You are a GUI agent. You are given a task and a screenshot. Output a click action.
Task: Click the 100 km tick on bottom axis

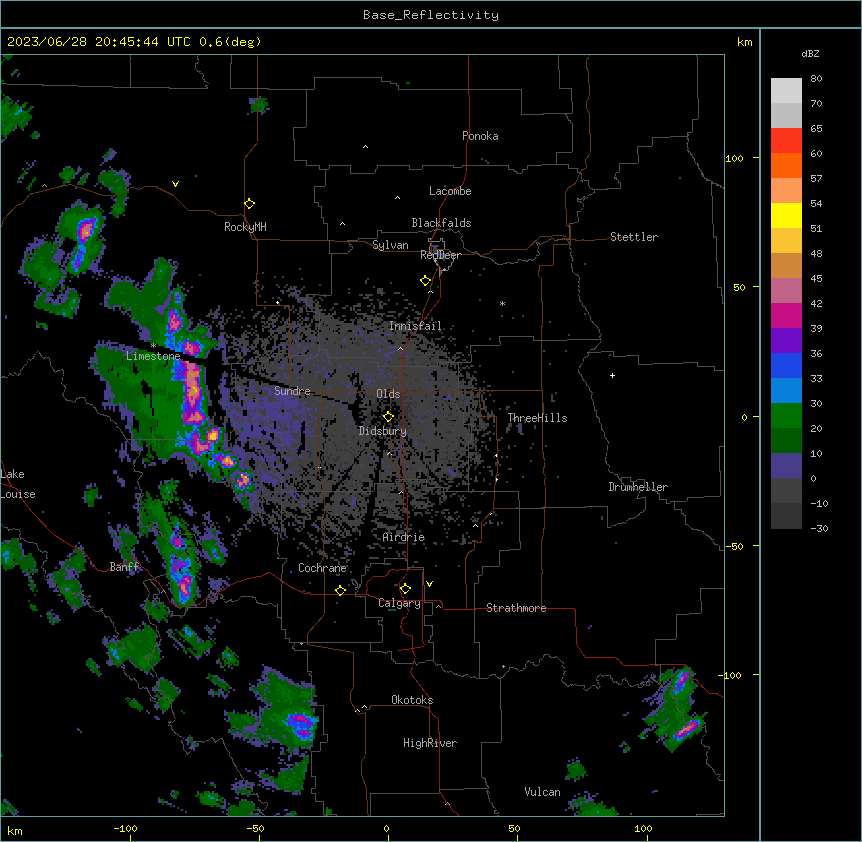(x=643, y=828)
